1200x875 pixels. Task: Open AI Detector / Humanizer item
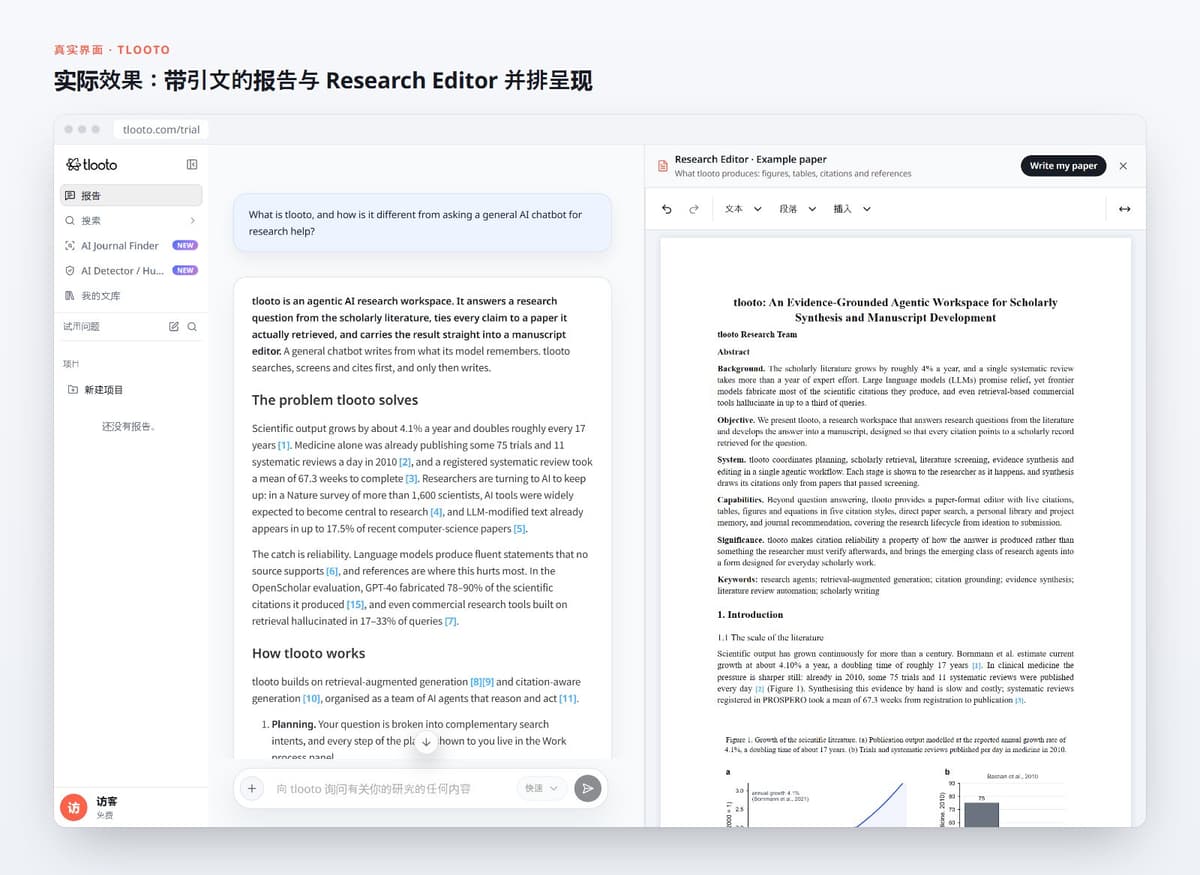(x=131, y=270)
